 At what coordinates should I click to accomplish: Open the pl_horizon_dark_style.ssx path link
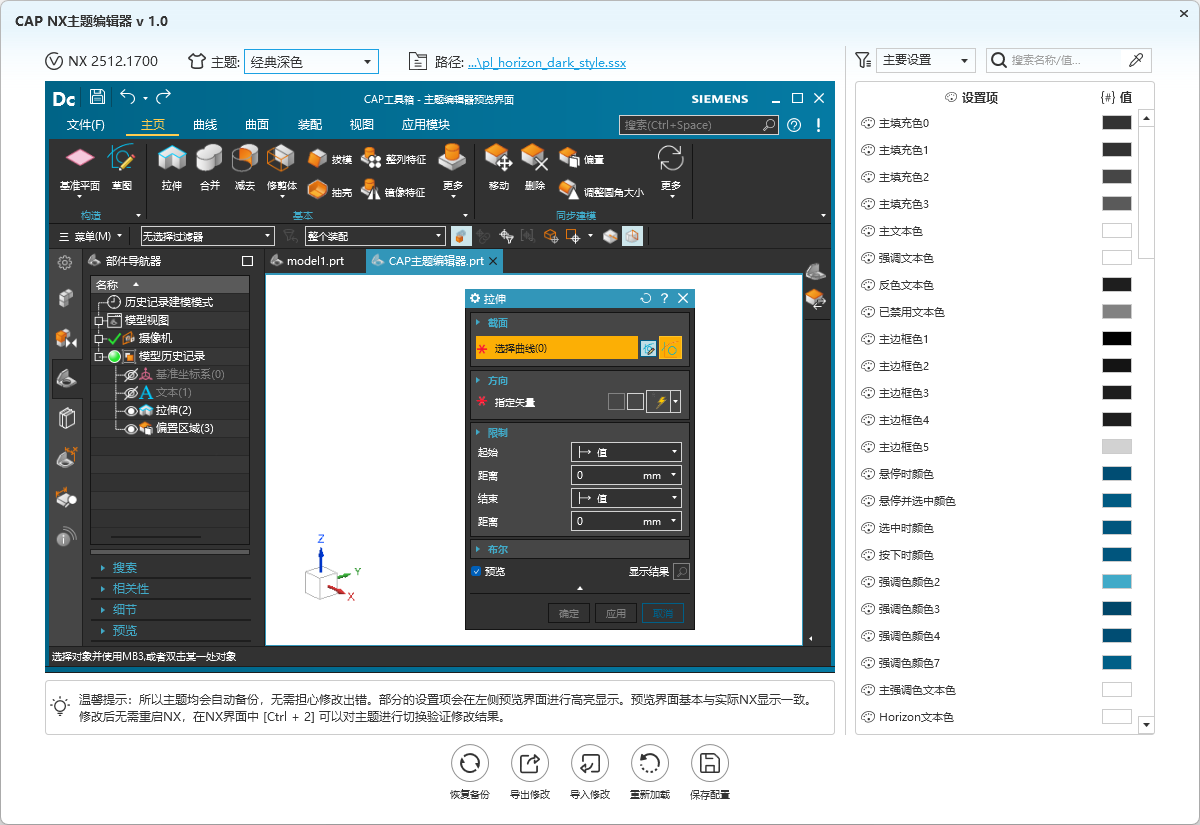(547, 62)
